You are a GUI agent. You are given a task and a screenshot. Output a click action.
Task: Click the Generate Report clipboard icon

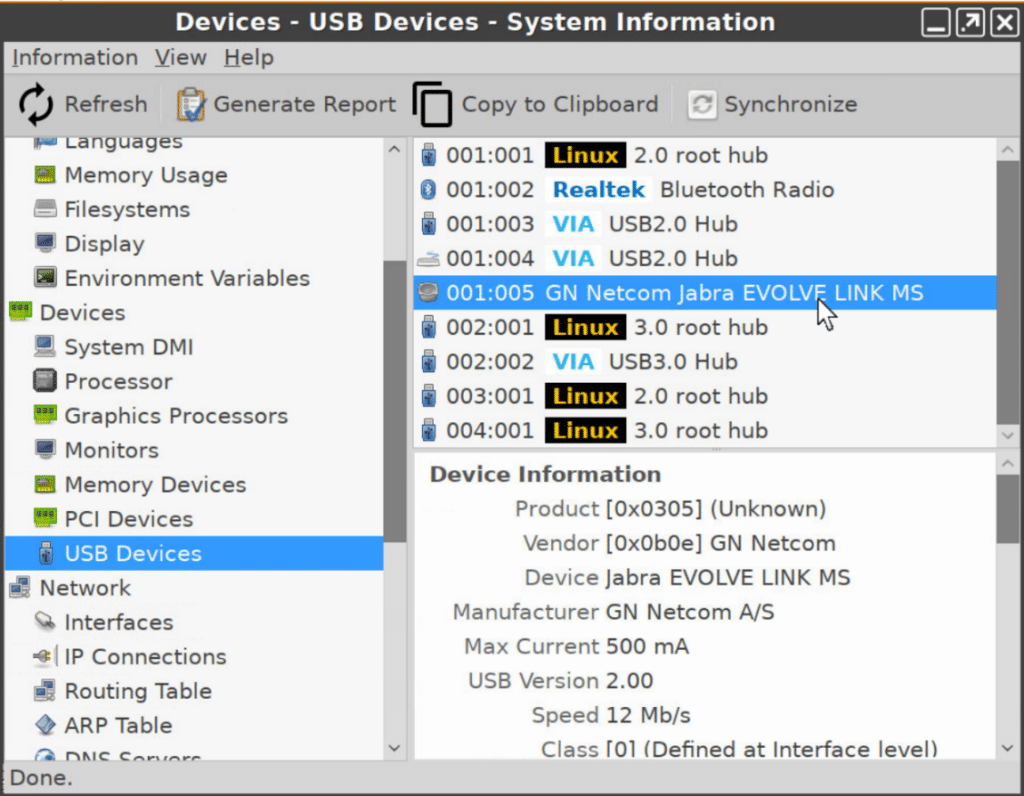click(x=190, y=104)
